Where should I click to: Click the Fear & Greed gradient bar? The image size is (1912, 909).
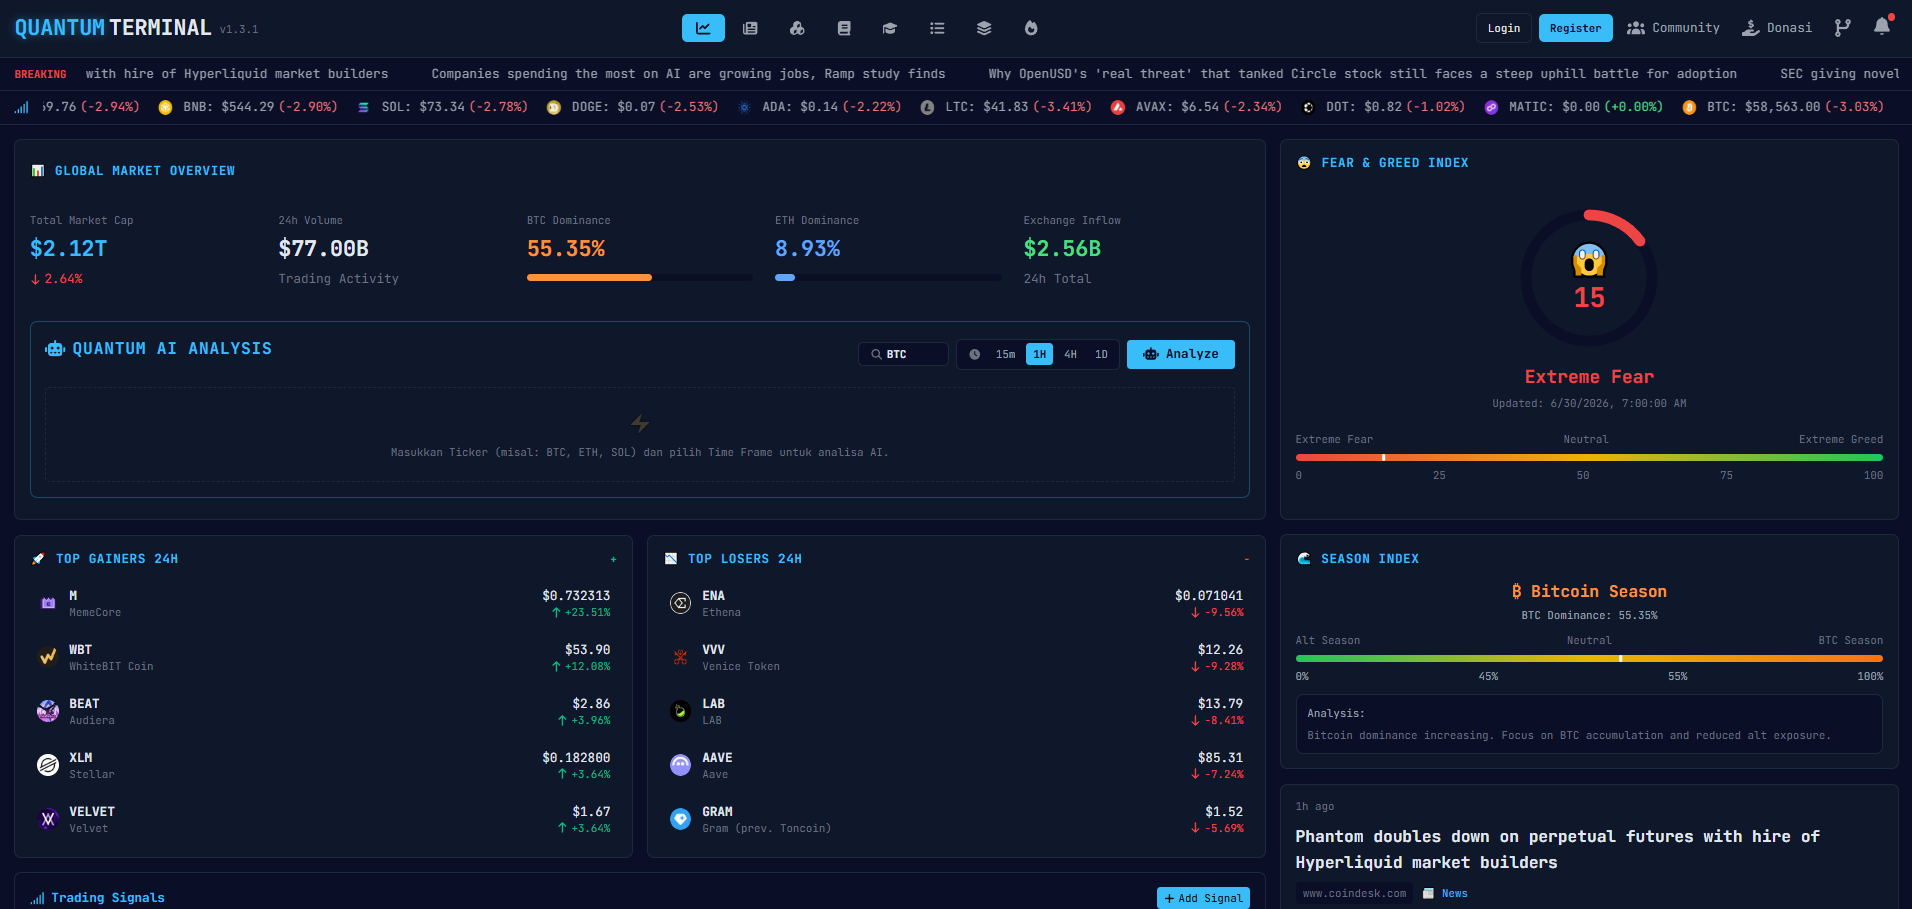[x=1589, y=457]
